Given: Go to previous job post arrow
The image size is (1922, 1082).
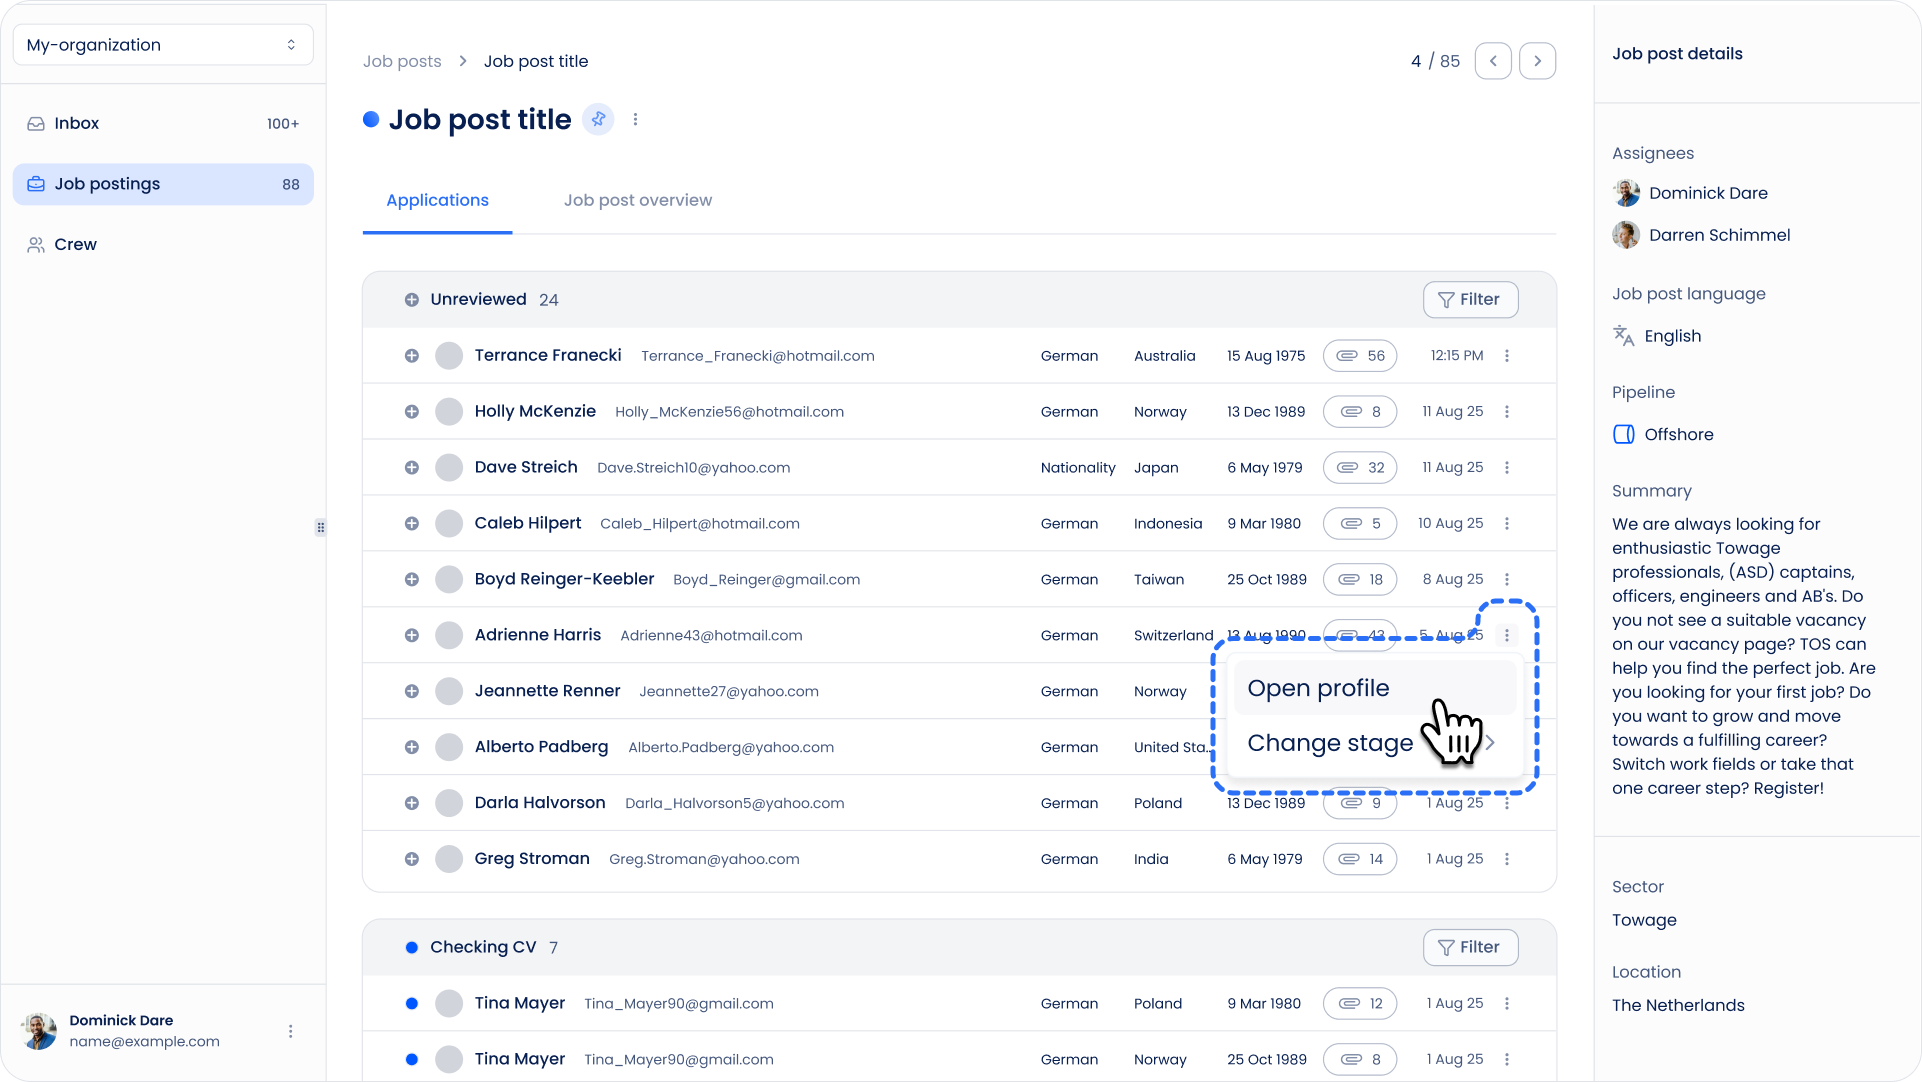Looking at the screenshot, I should pos(1493,61).
